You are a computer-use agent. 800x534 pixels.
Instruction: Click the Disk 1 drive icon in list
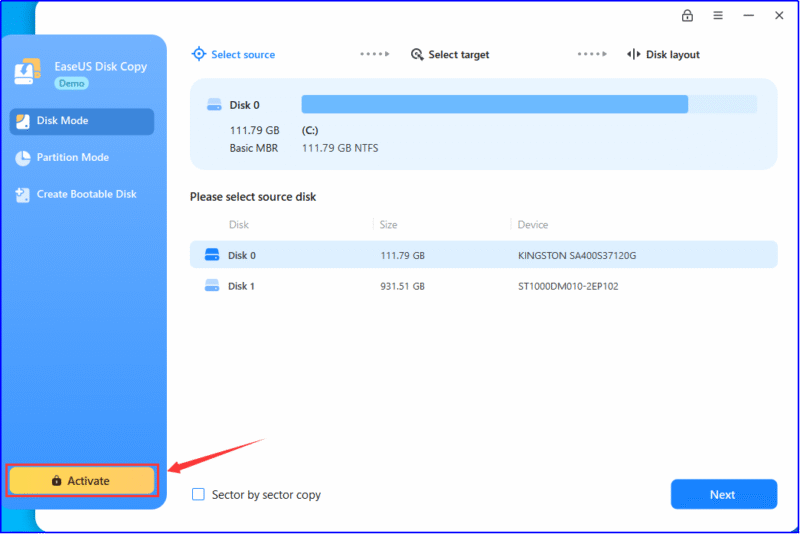[x=212, y=286]
